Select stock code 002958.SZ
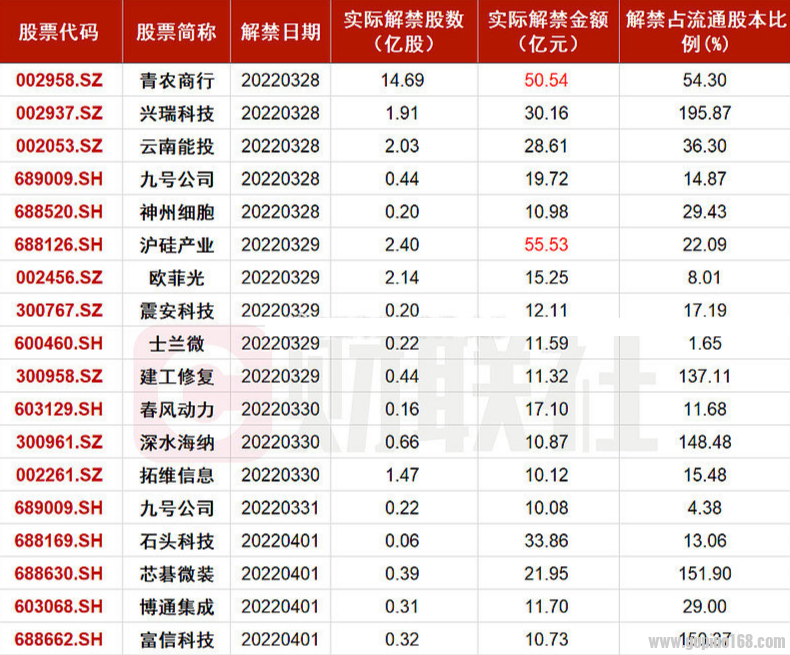 pos(59,80)
